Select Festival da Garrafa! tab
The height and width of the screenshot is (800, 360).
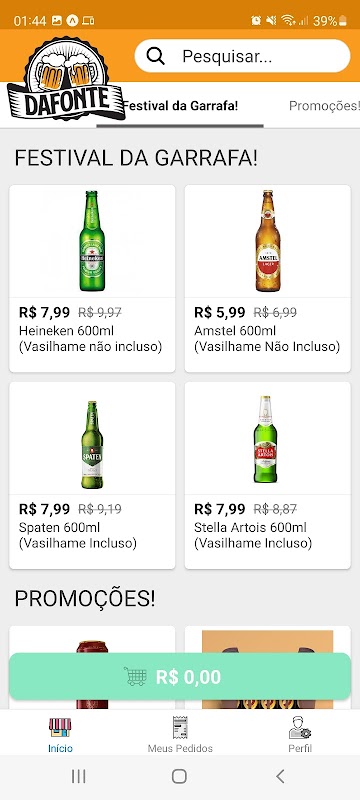tap(181, 106)
